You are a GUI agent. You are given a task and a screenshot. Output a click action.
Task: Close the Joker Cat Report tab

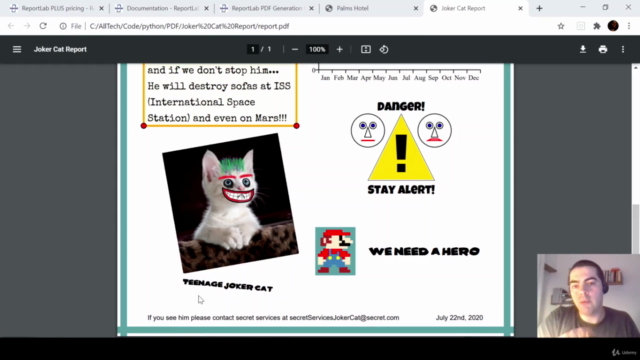coord(520,8)
